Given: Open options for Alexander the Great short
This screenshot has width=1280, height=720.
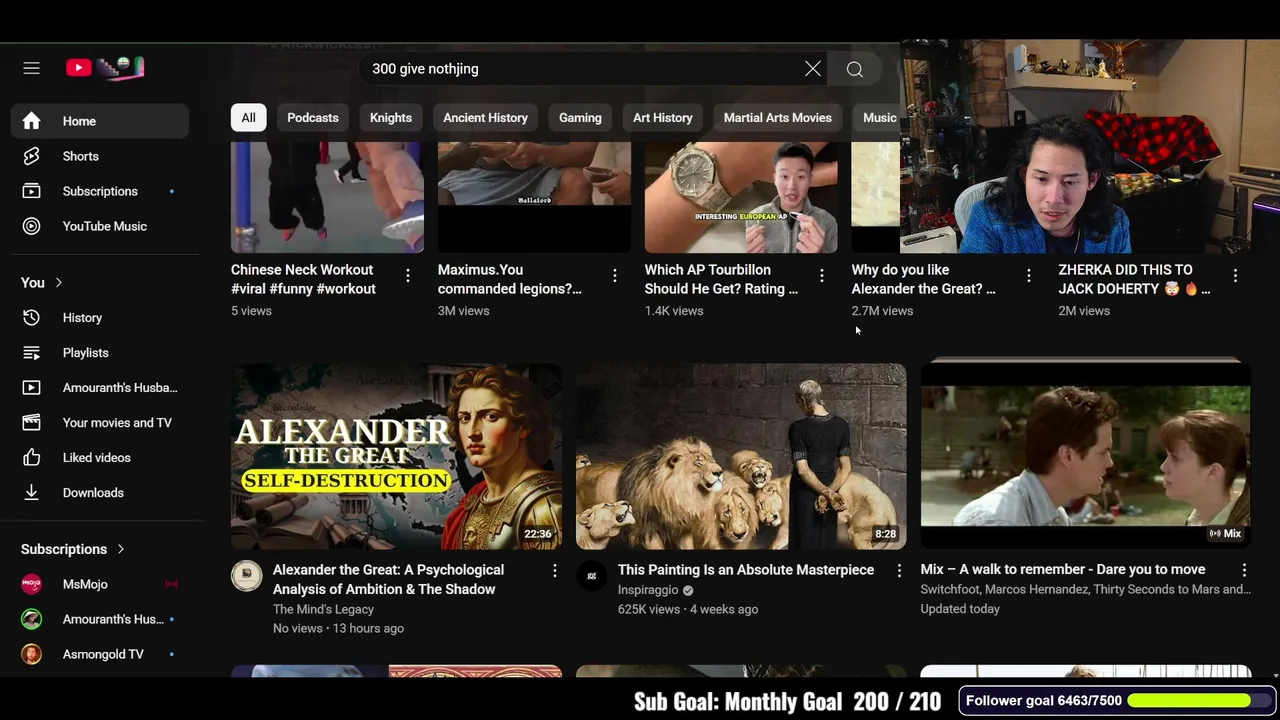Looking at the screenshot, I should [x=1029, y=276].
